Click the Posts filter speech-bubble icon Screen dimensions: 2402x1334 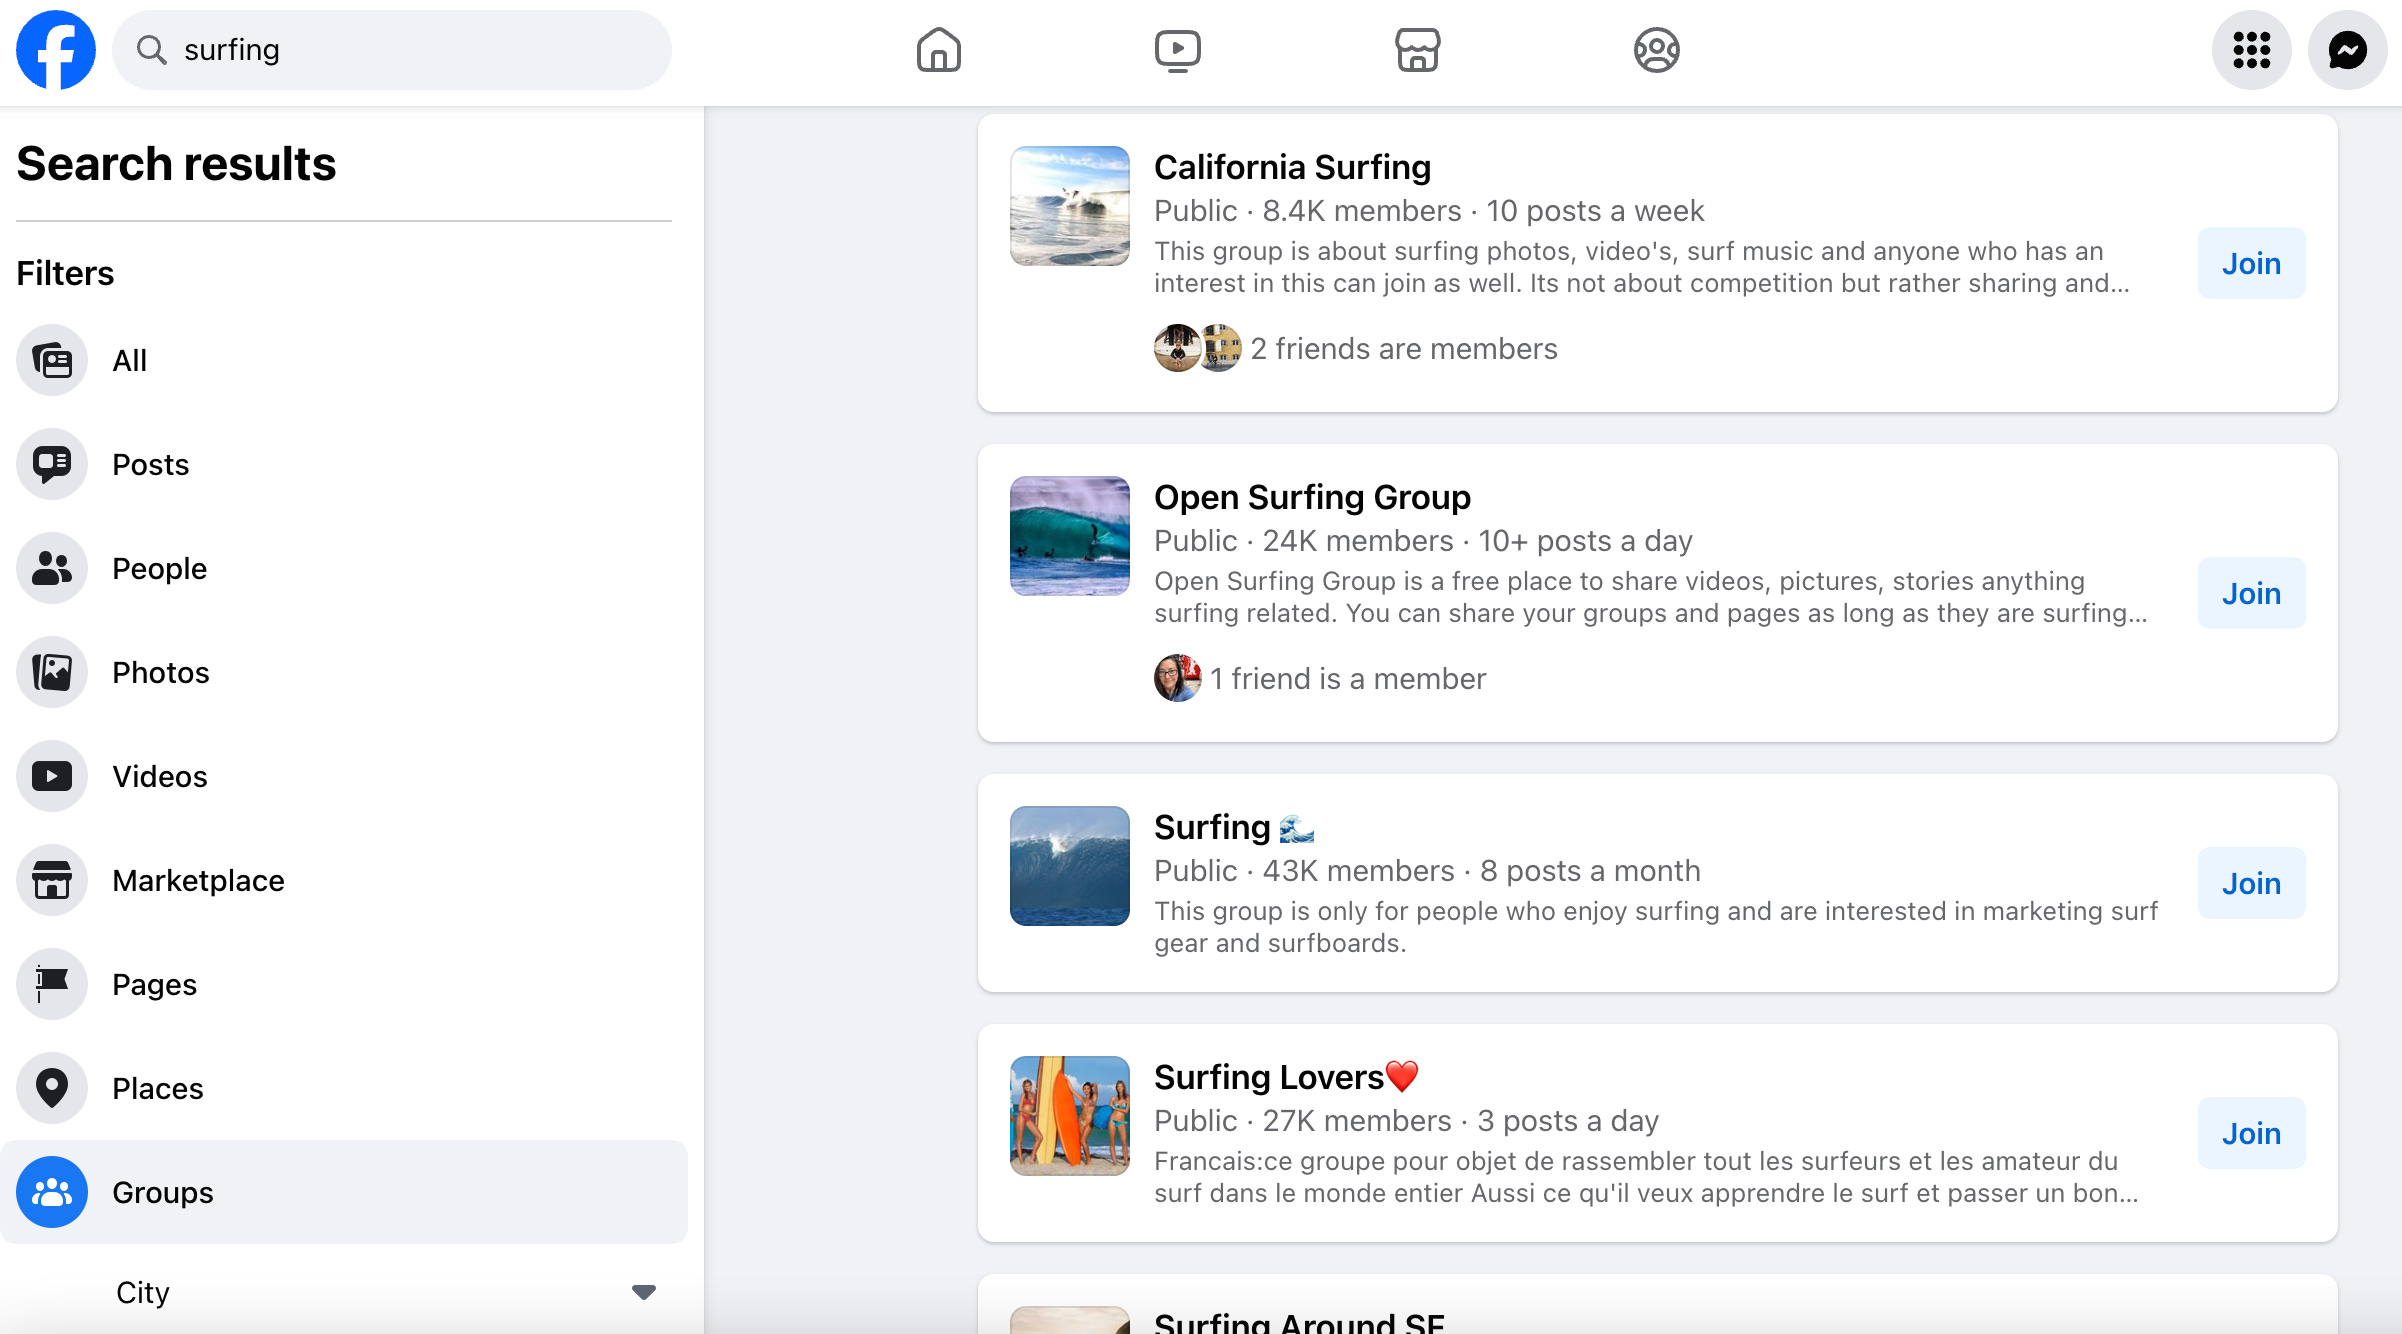click(52, 464)
